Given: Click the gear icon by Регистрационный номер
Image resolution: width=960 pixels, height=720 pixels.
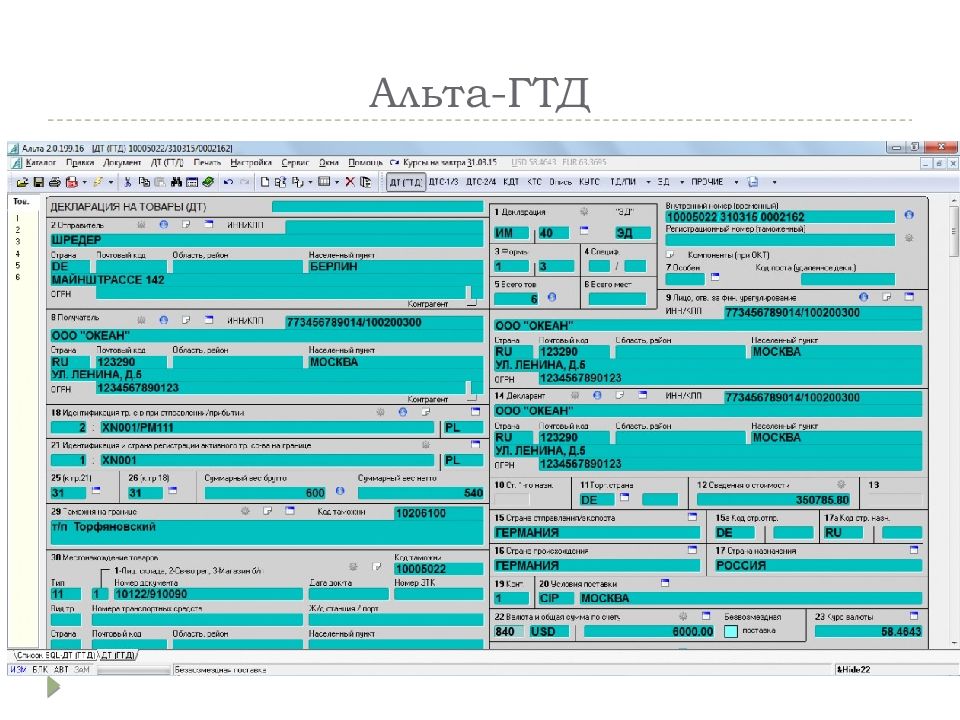Looking at the screenshot, I should coord(909,238).
